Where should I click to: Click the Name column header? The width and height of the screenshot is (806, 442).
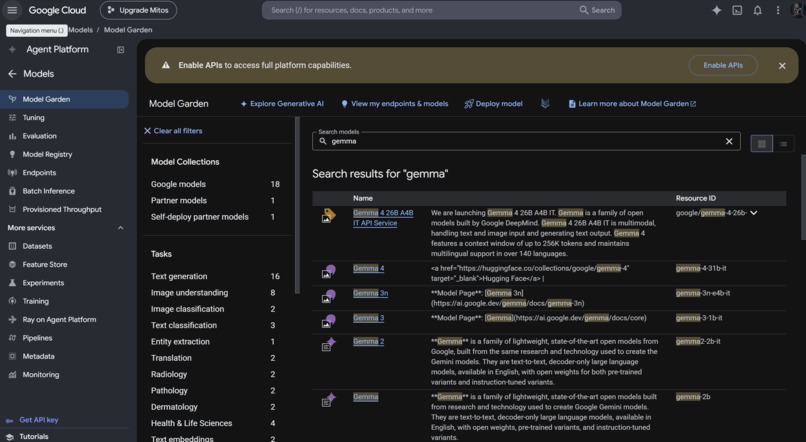pos(362,198)
